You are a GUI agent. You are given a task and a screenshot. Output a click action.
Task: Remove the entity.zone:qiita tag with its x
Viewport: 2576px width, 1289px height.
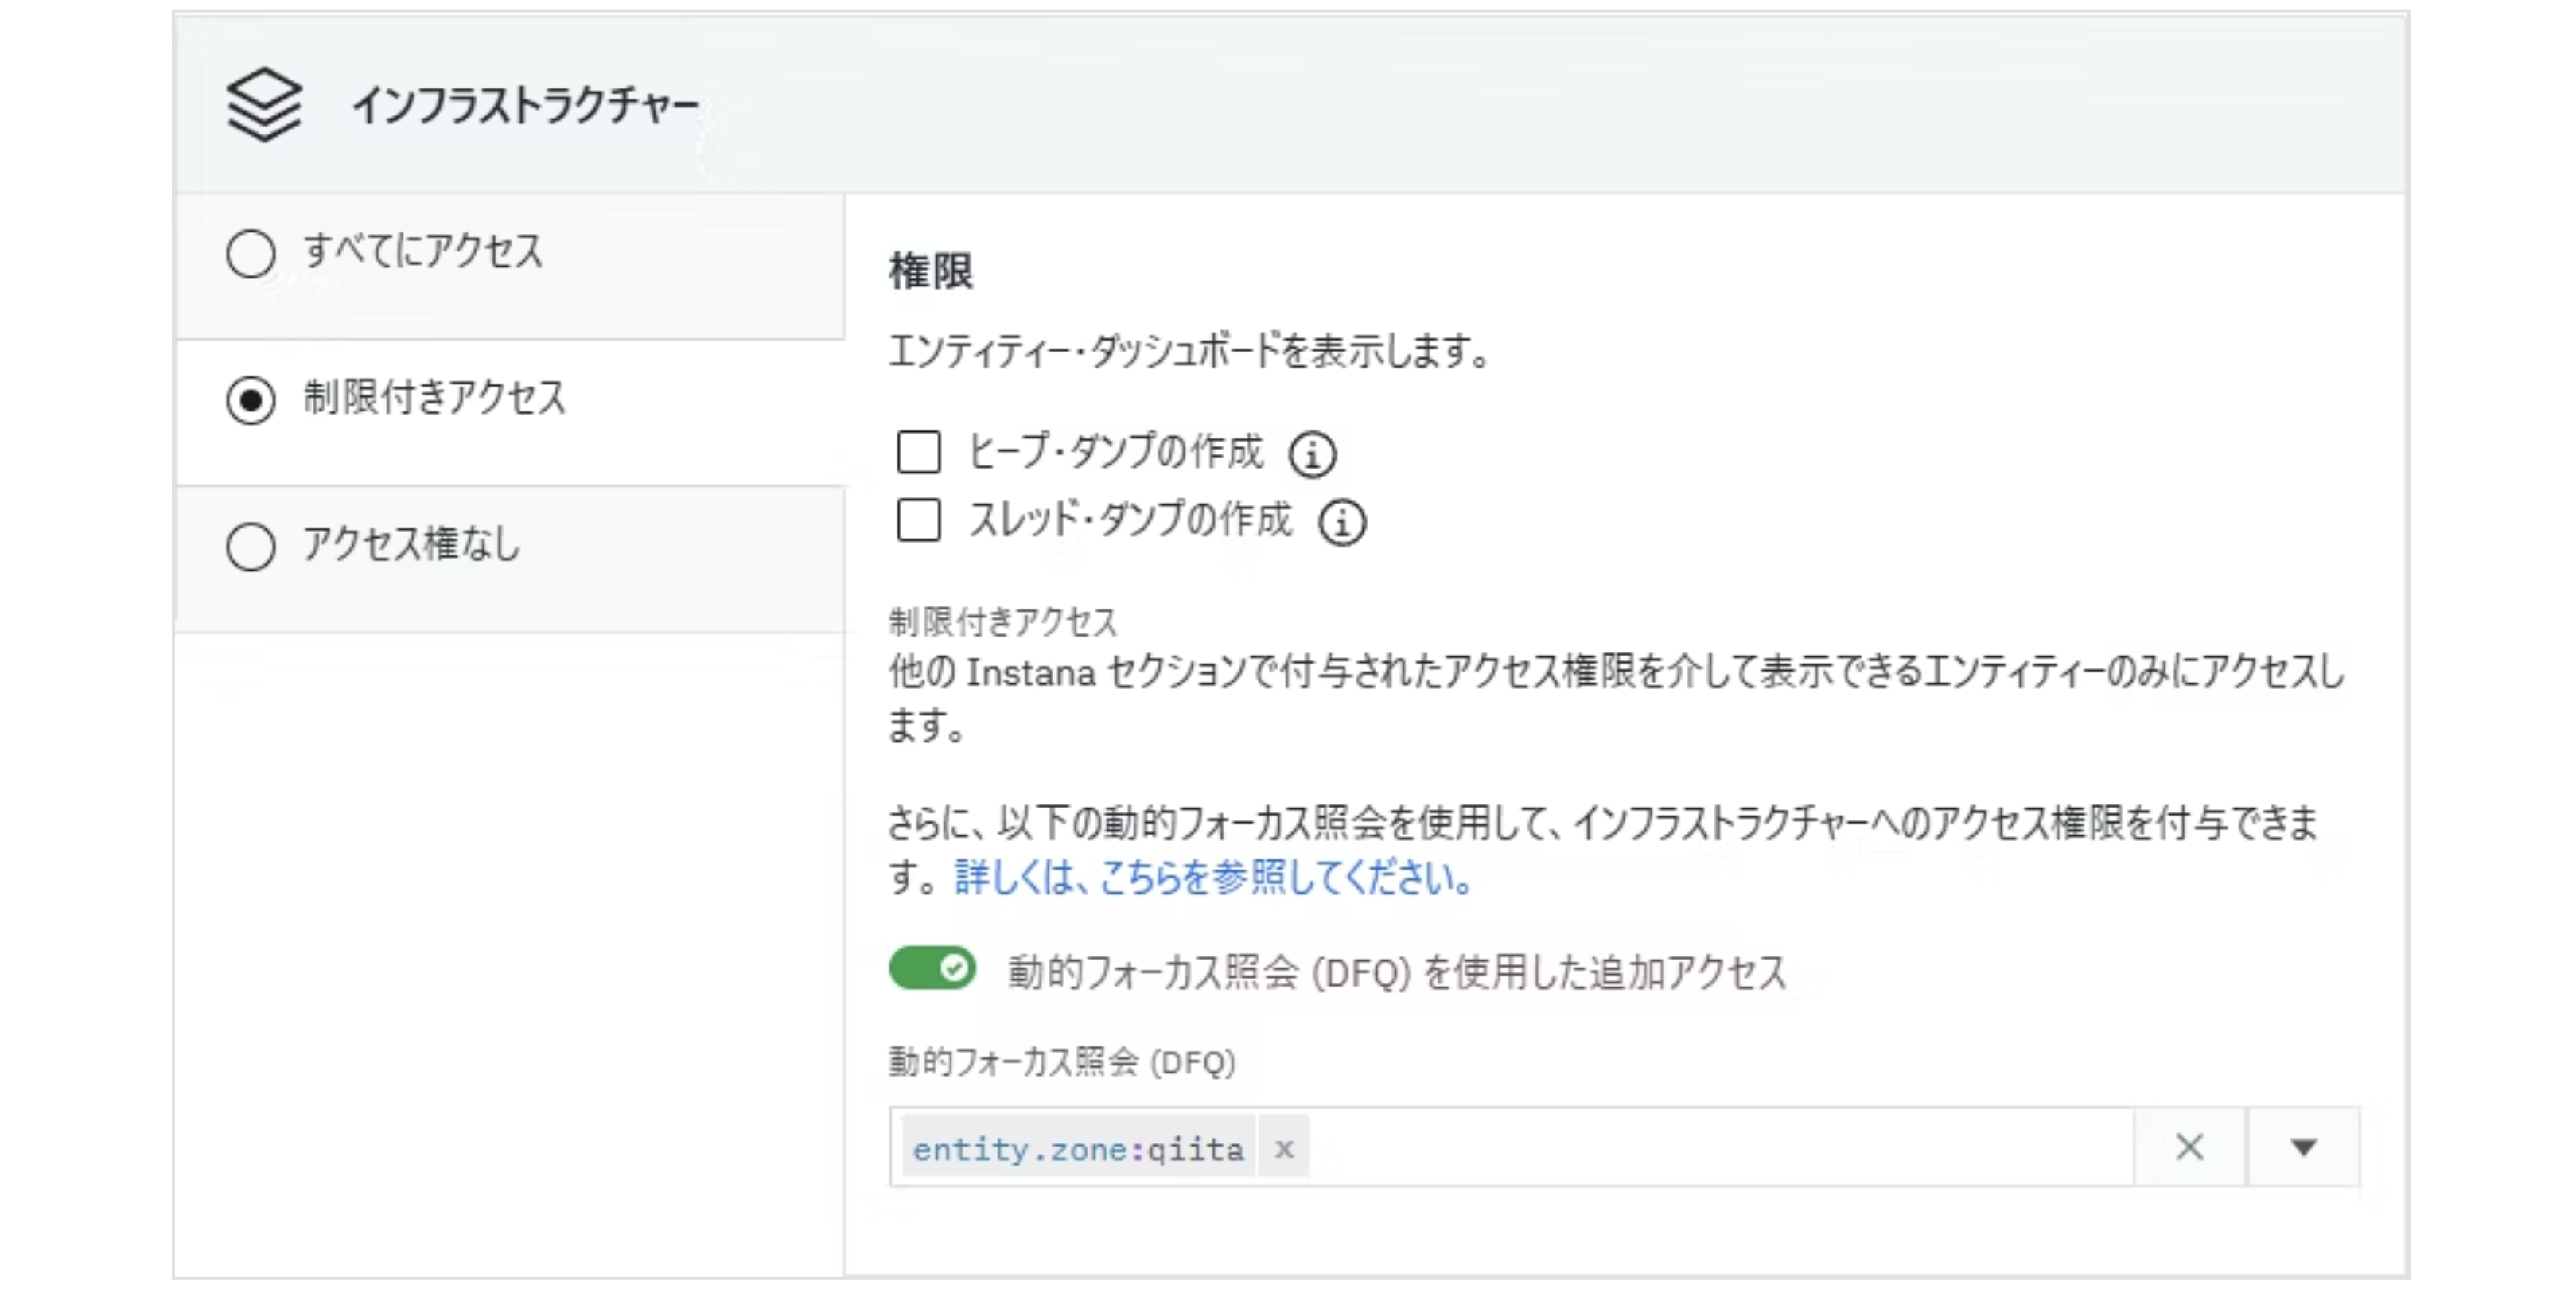tap(1284, 1149)
